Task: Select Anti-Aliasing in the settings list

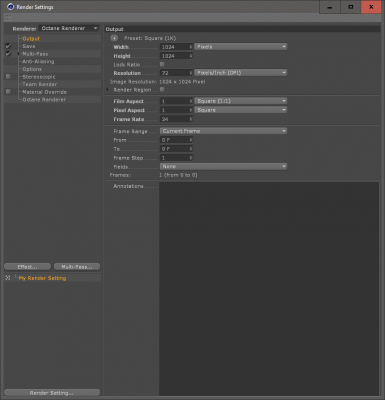Action: click(38, 61)
